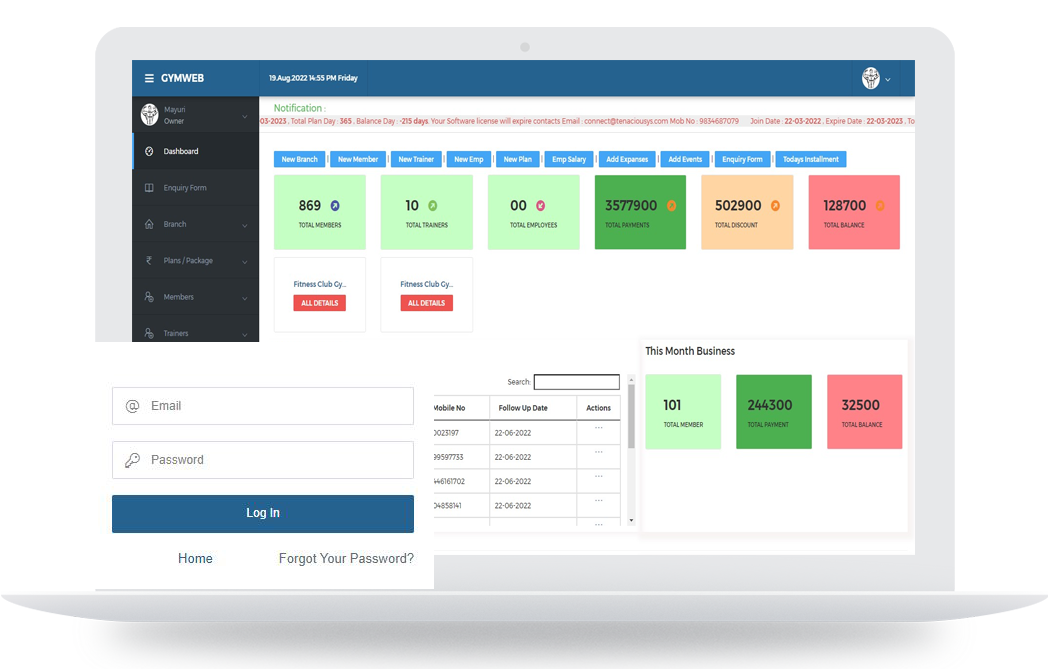
Task: Click the New Member button
Action: click(x=358, y=159)
